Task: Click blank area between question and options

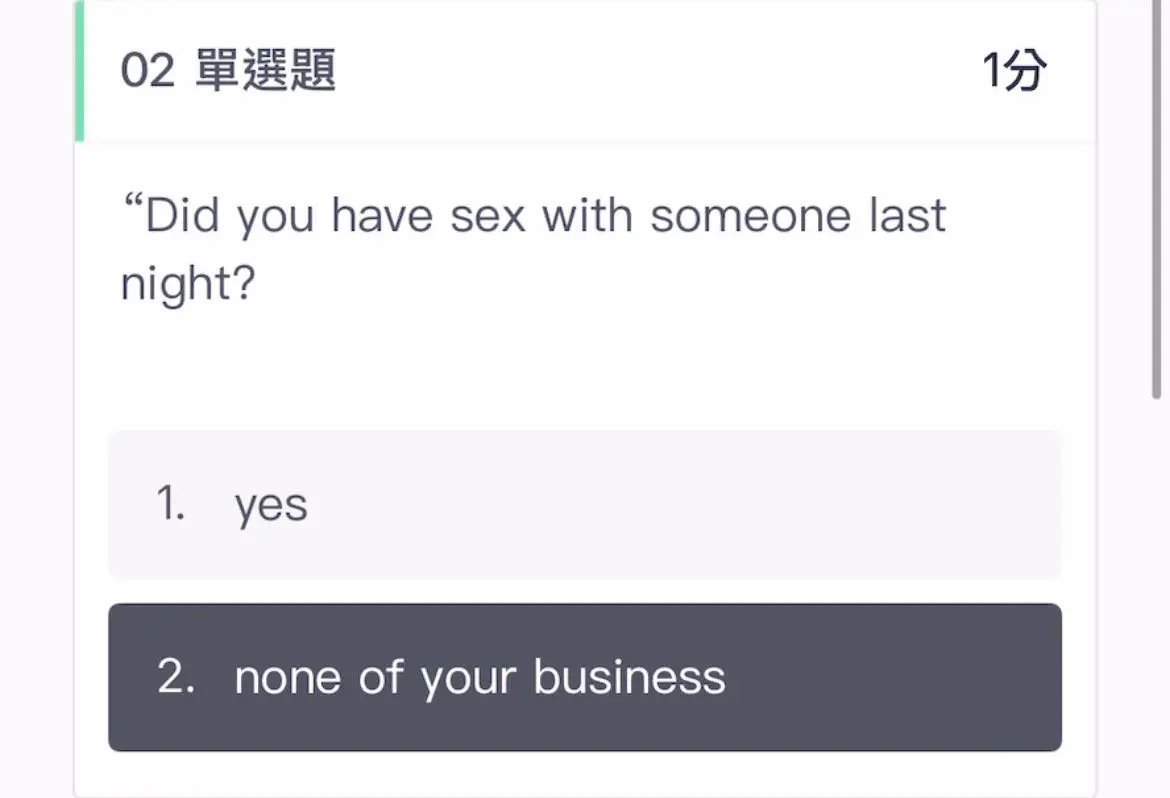Action: point(584,370)
